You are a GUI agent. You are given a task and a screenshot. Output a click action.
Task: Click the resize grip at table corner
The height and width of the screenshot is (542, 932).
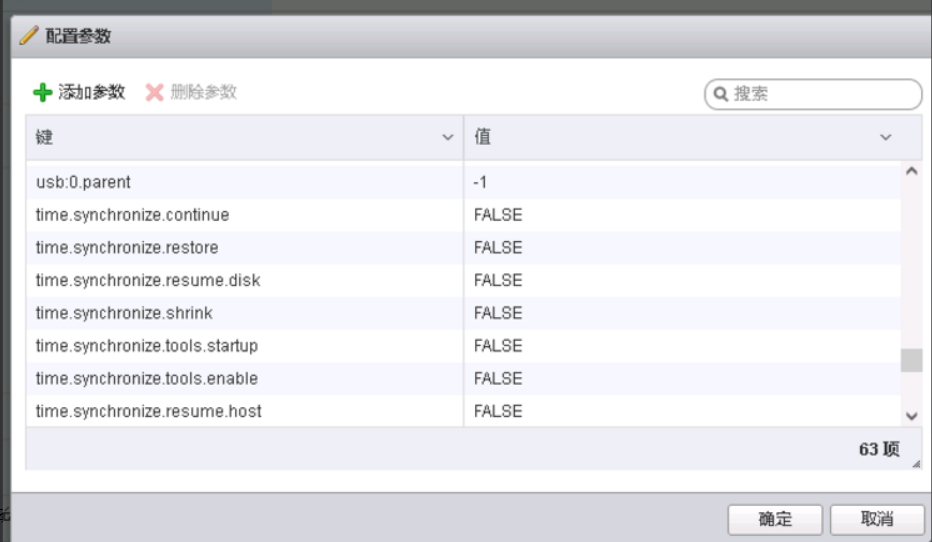915,464
